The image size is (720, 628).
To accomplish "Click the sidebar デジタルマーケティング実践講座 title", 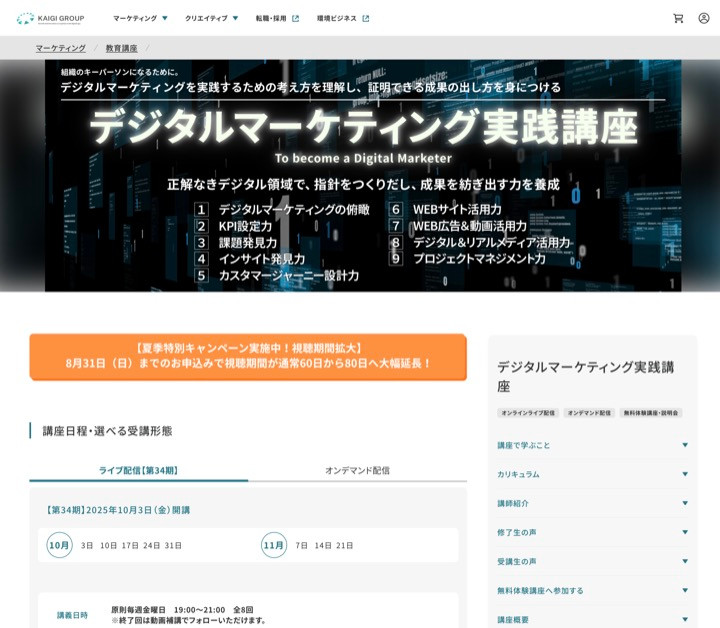I will 586,376.
